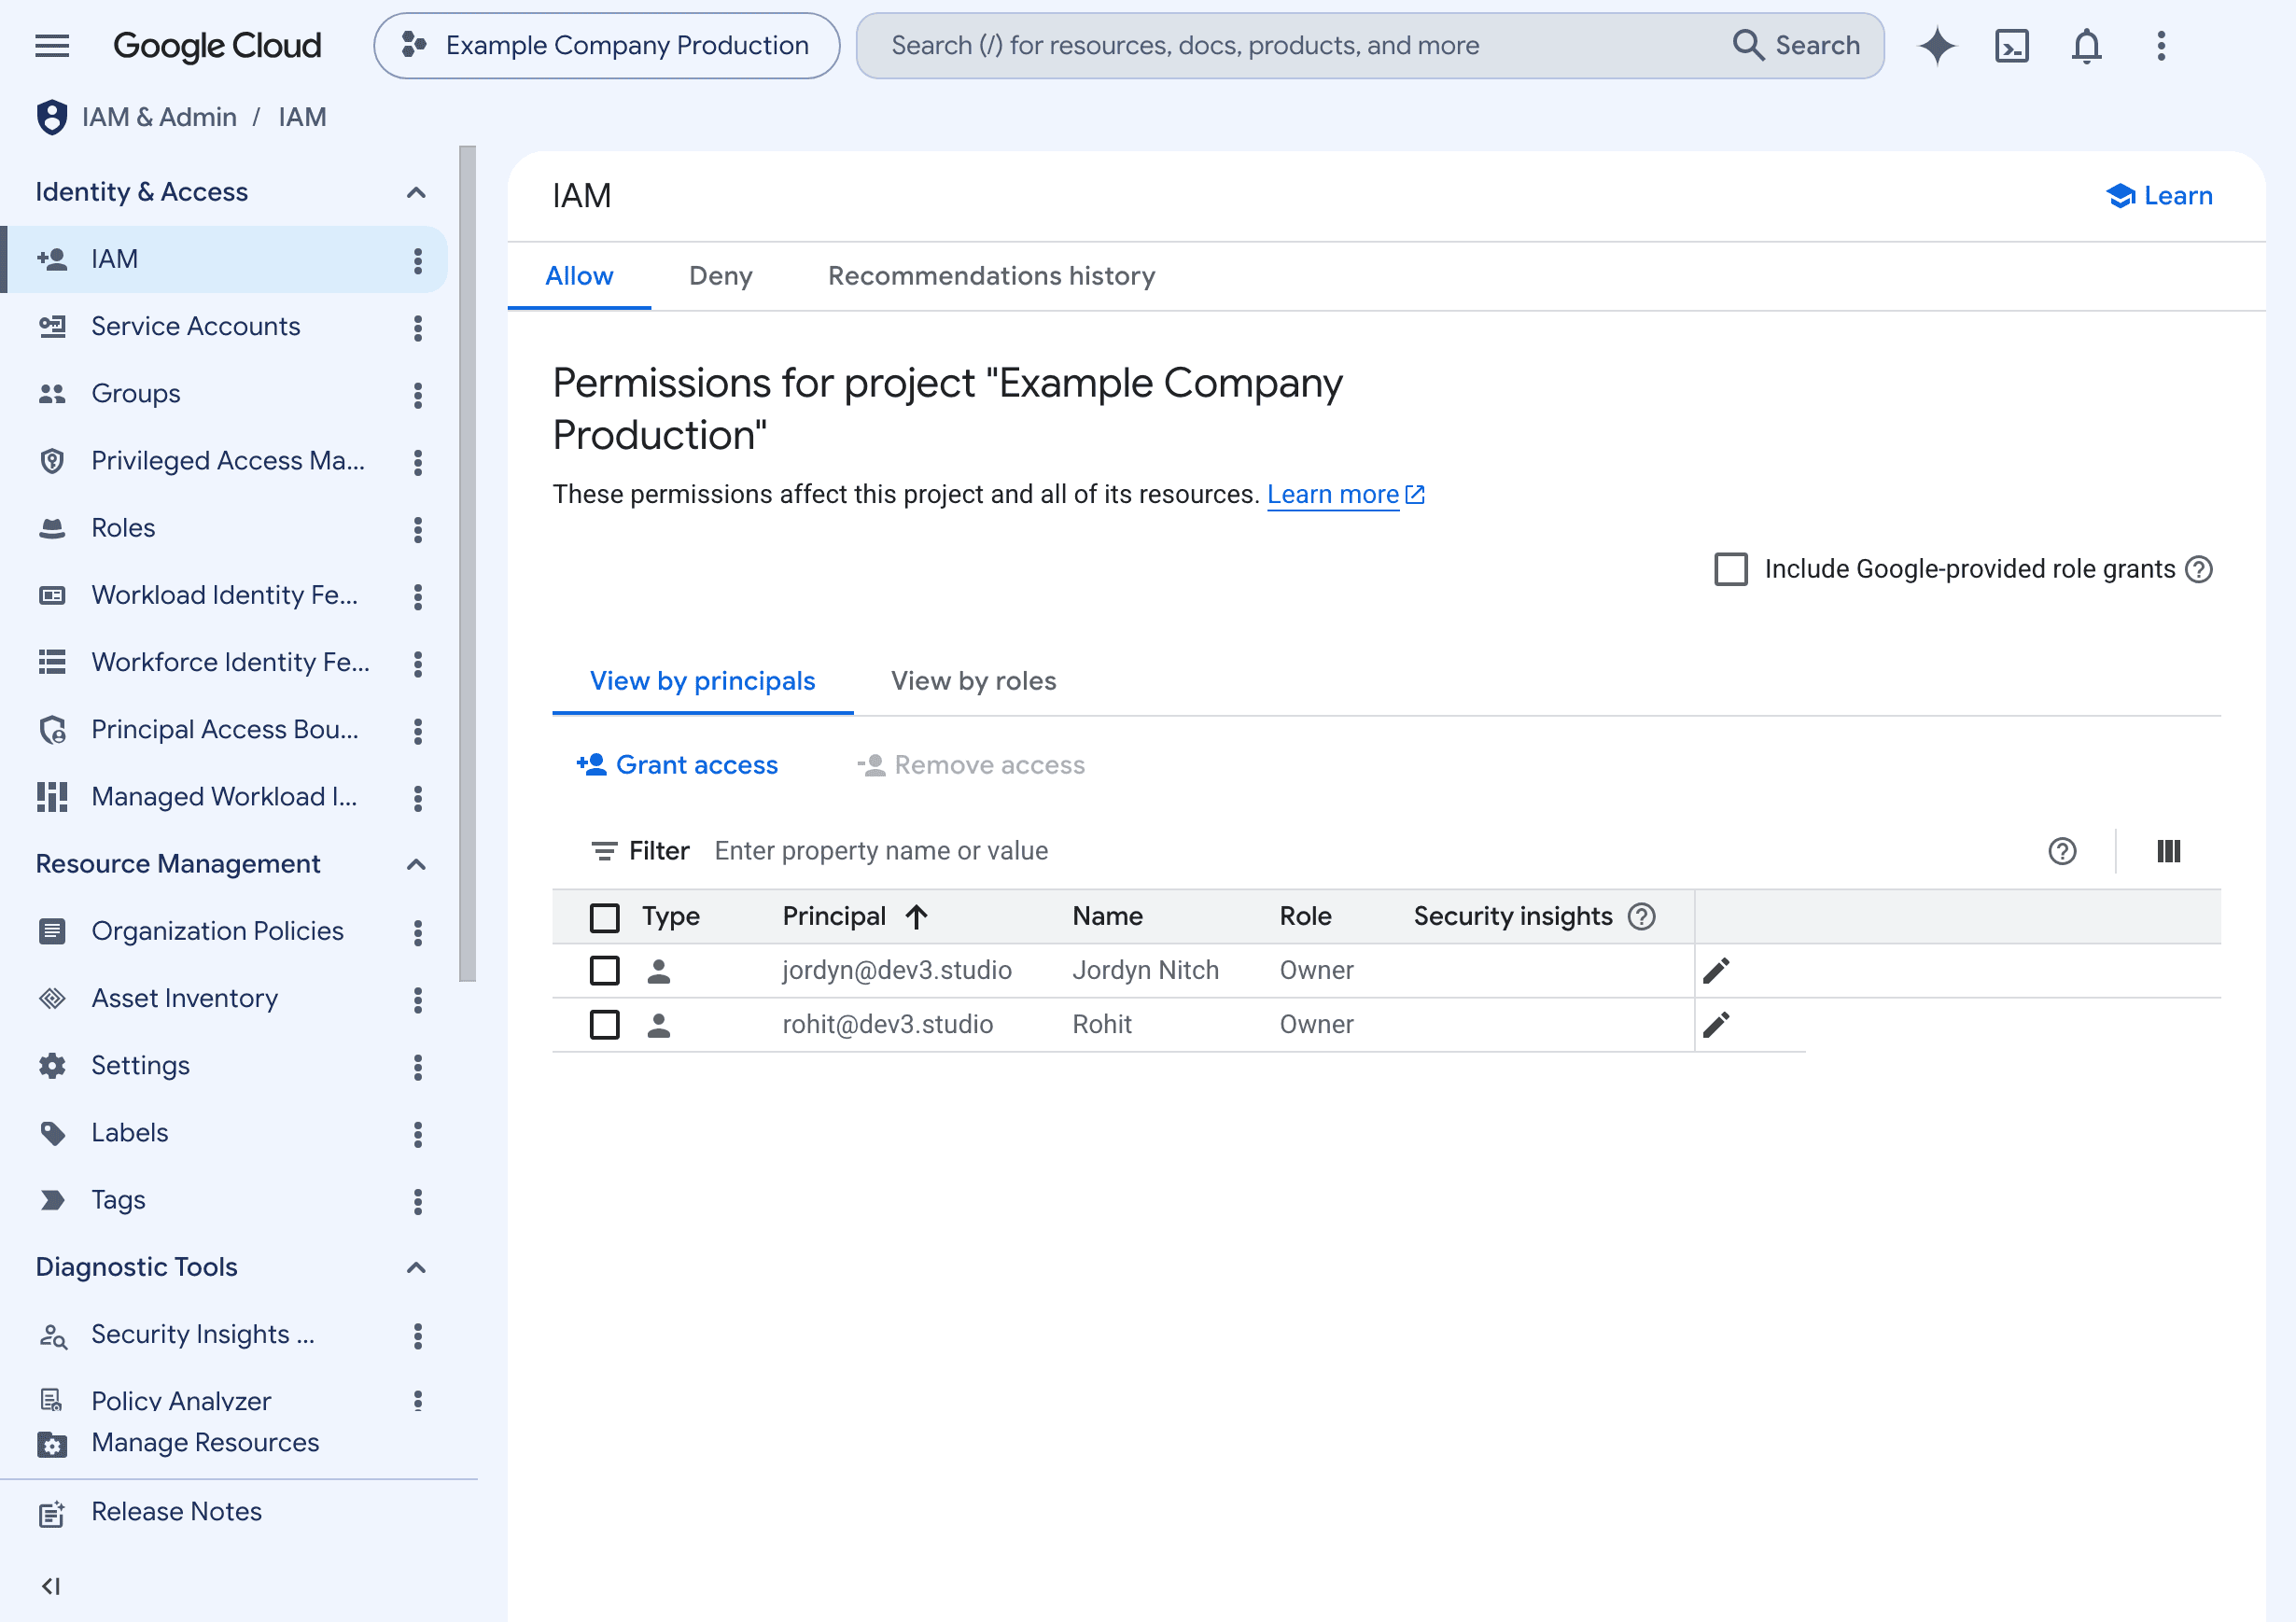Screen dimensions: 2296x1622
Task: Open Roles in sidebar
Action: pyautogui.click(x=123, y=527)
